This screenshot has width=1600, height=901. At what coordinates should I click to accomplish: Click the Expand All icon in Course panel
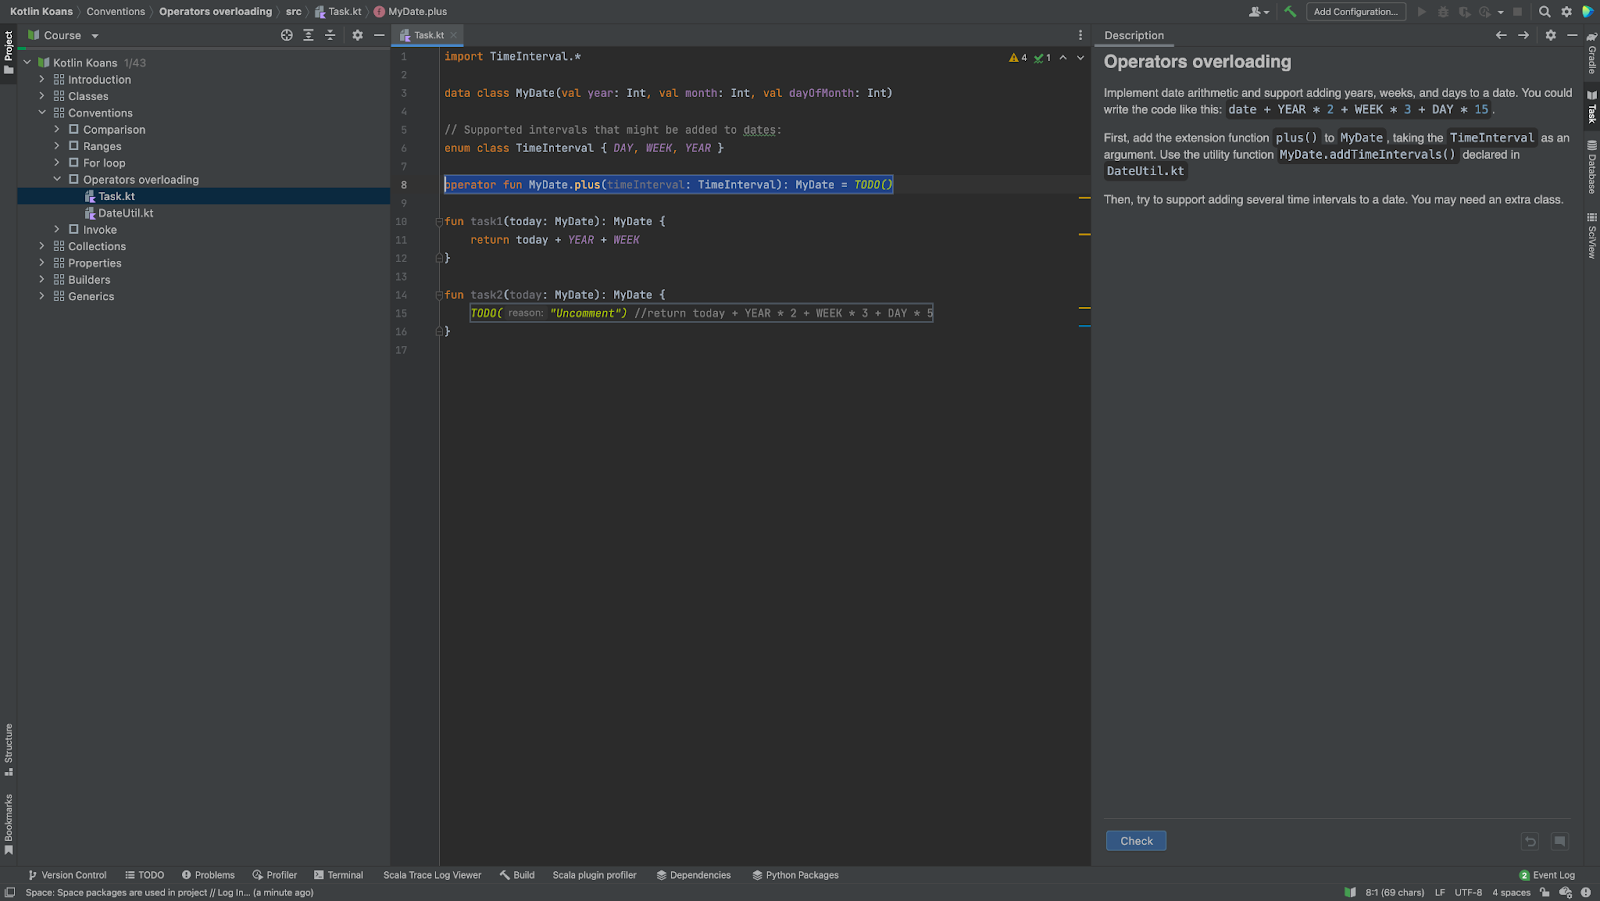[x=308, y=35]
